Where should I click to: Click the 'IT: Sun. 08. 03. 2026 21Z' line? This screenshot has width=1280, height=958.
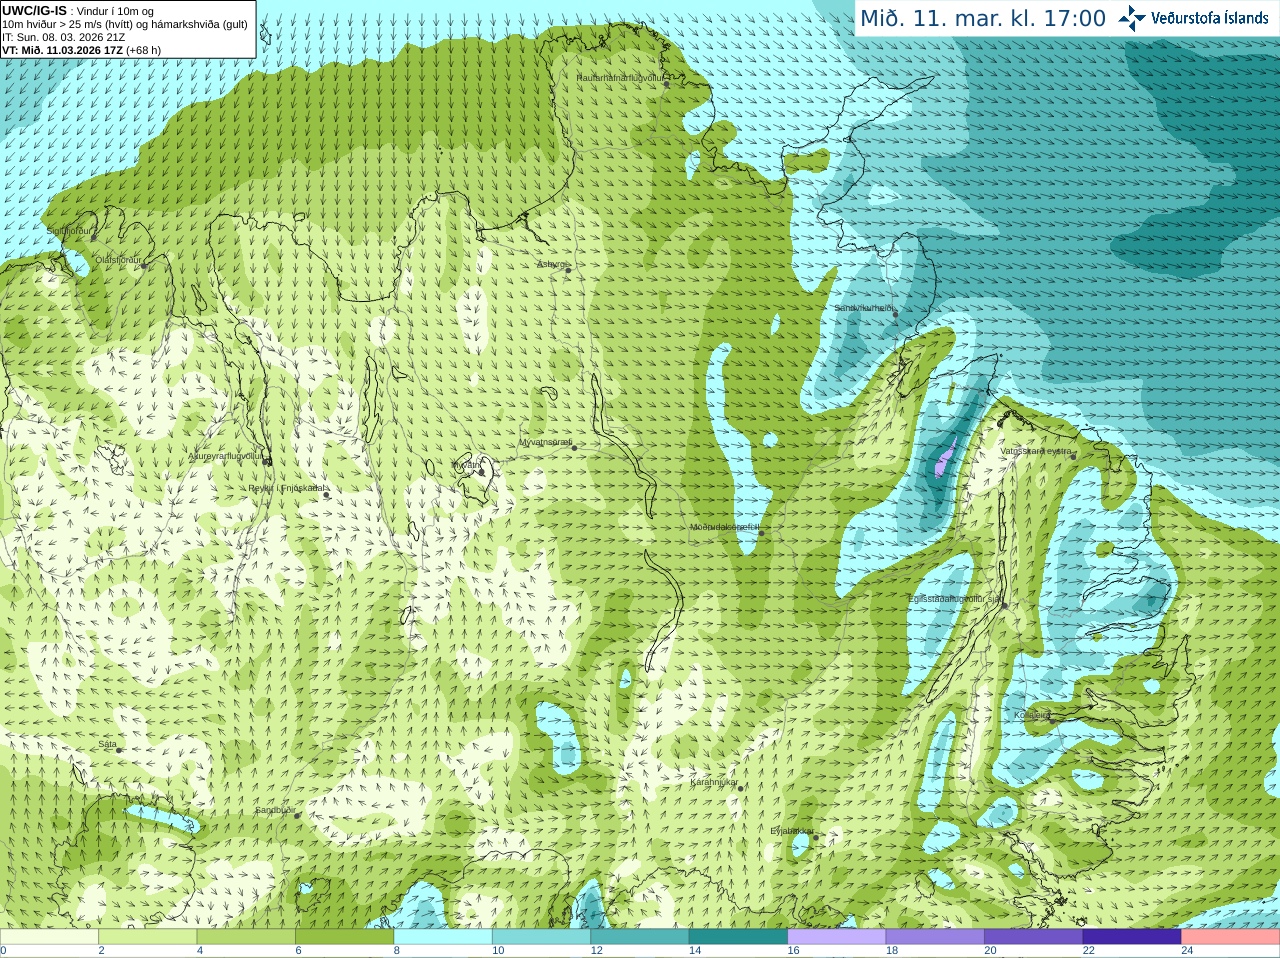click(63, 37)
